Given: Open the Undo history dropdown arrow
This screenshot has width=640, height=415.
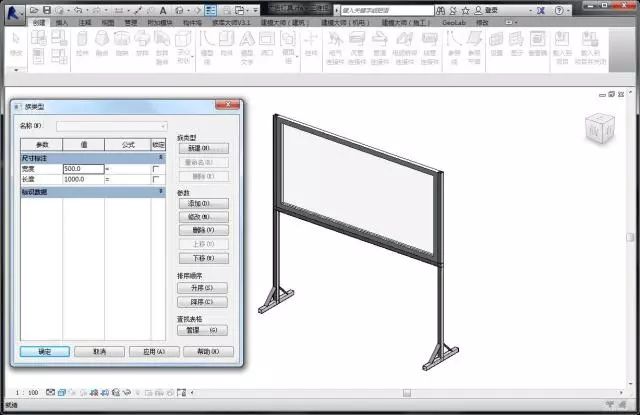Looking at the screenshot, I should tap(87, 11).
